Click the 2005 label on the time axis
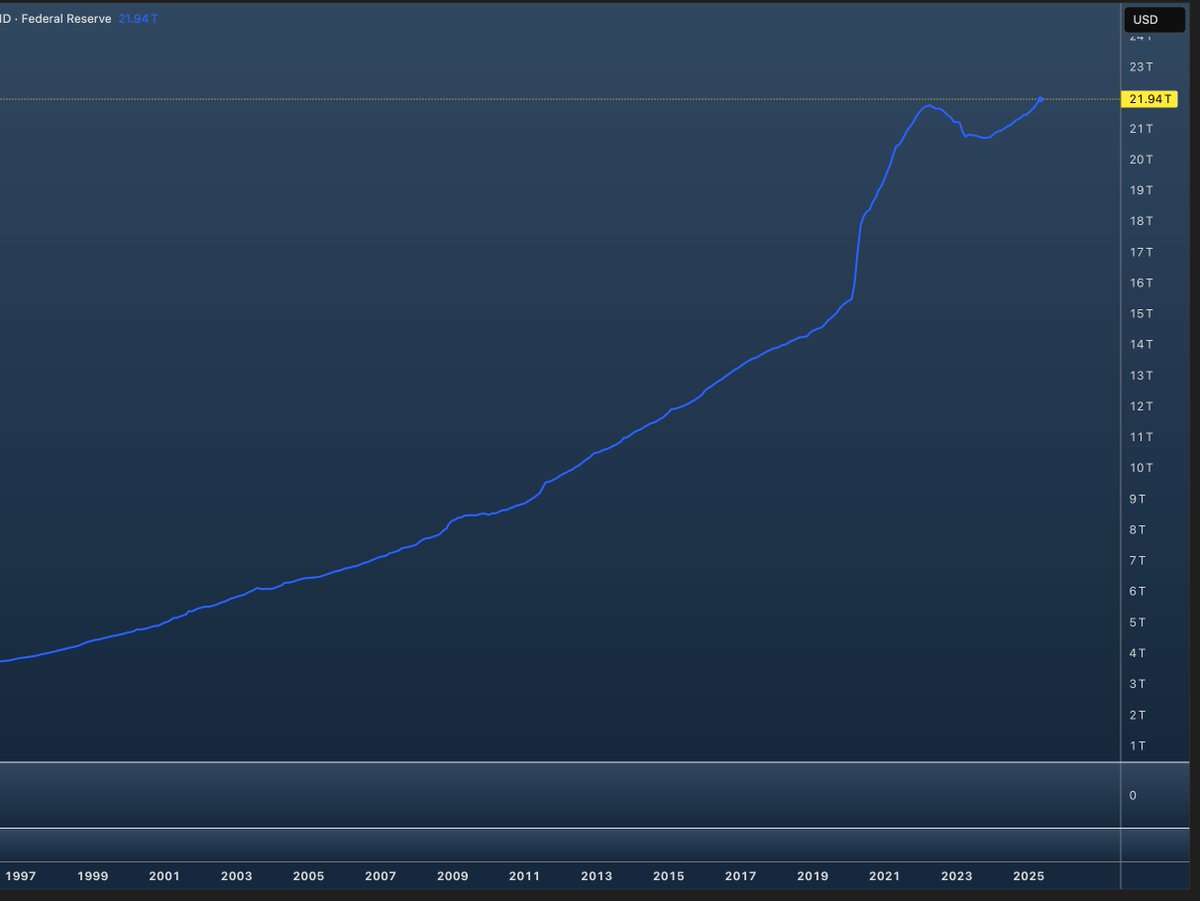Image resolution: width=1200 pixels, height=901 pixels. click(x=309, y=876)
